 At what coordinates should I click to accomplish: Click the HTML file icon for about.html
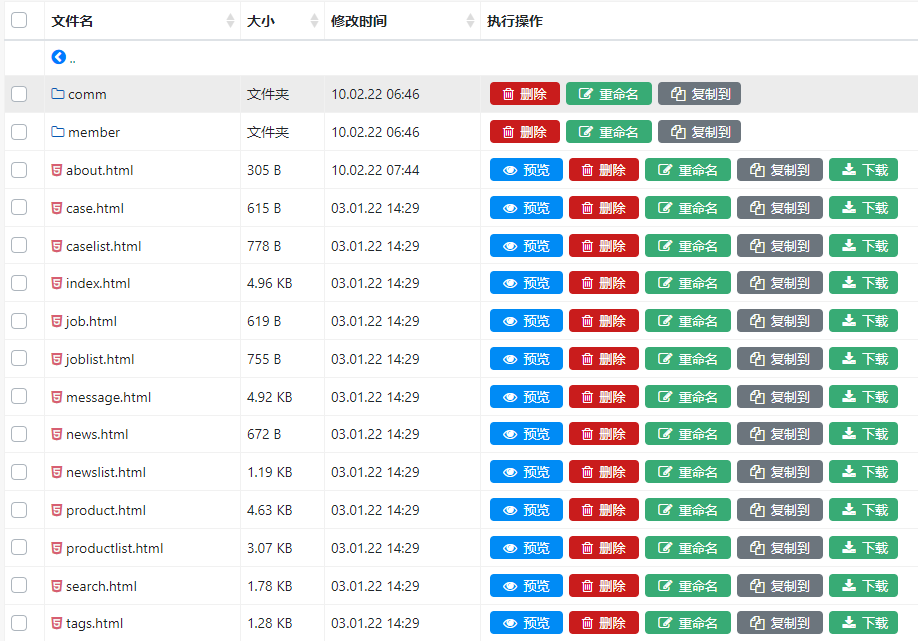pyautogui.click(x=57, y=170)
